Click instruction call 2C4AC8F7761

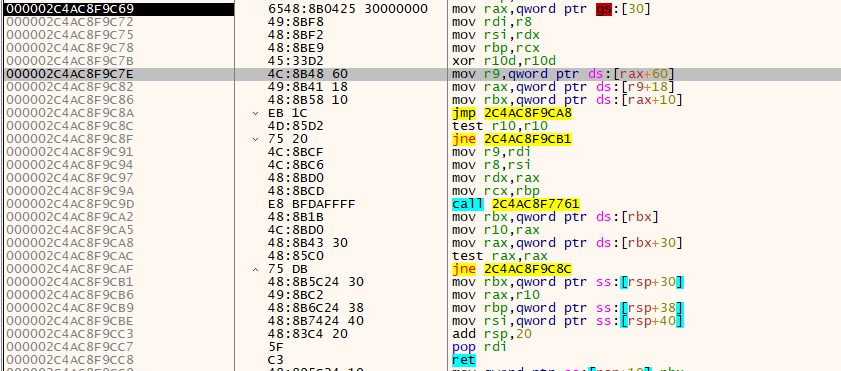pyautogui.click(x=516, y=204)
